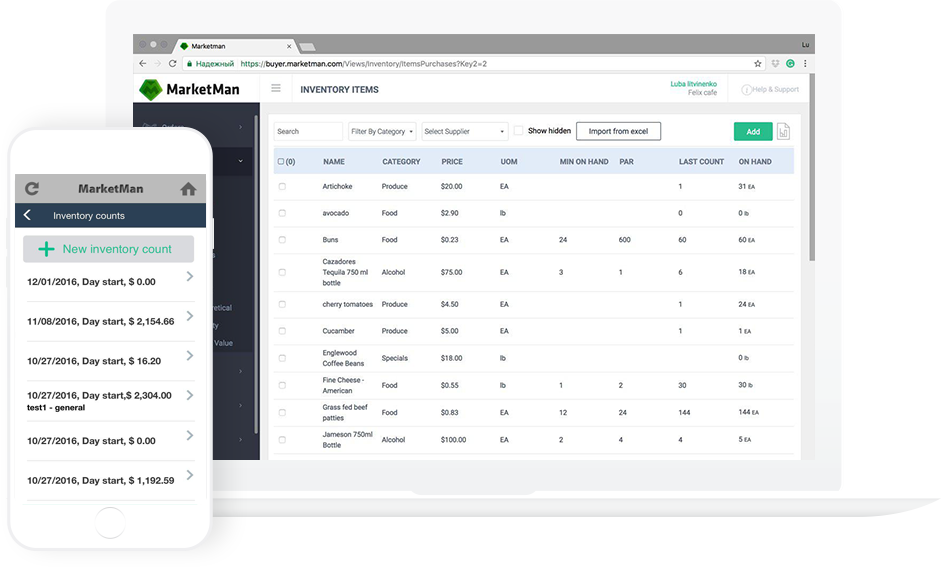
Task: Check the Grass fed beef patties row checkbox
Action: pos(282,412)
